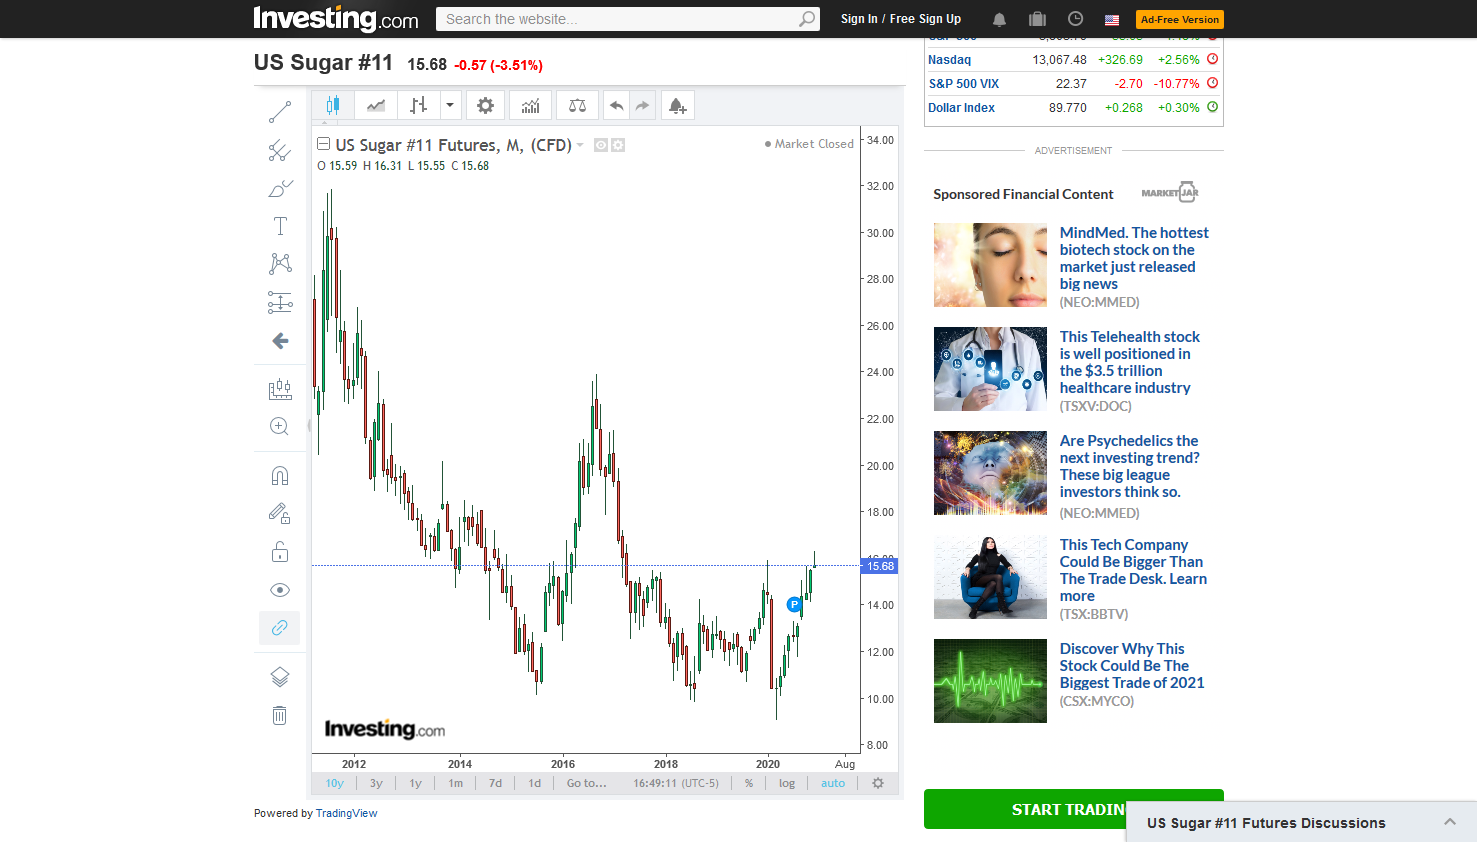Toggle percentage scale
This screenshot has height=842, width=1477.
(749, 783)
